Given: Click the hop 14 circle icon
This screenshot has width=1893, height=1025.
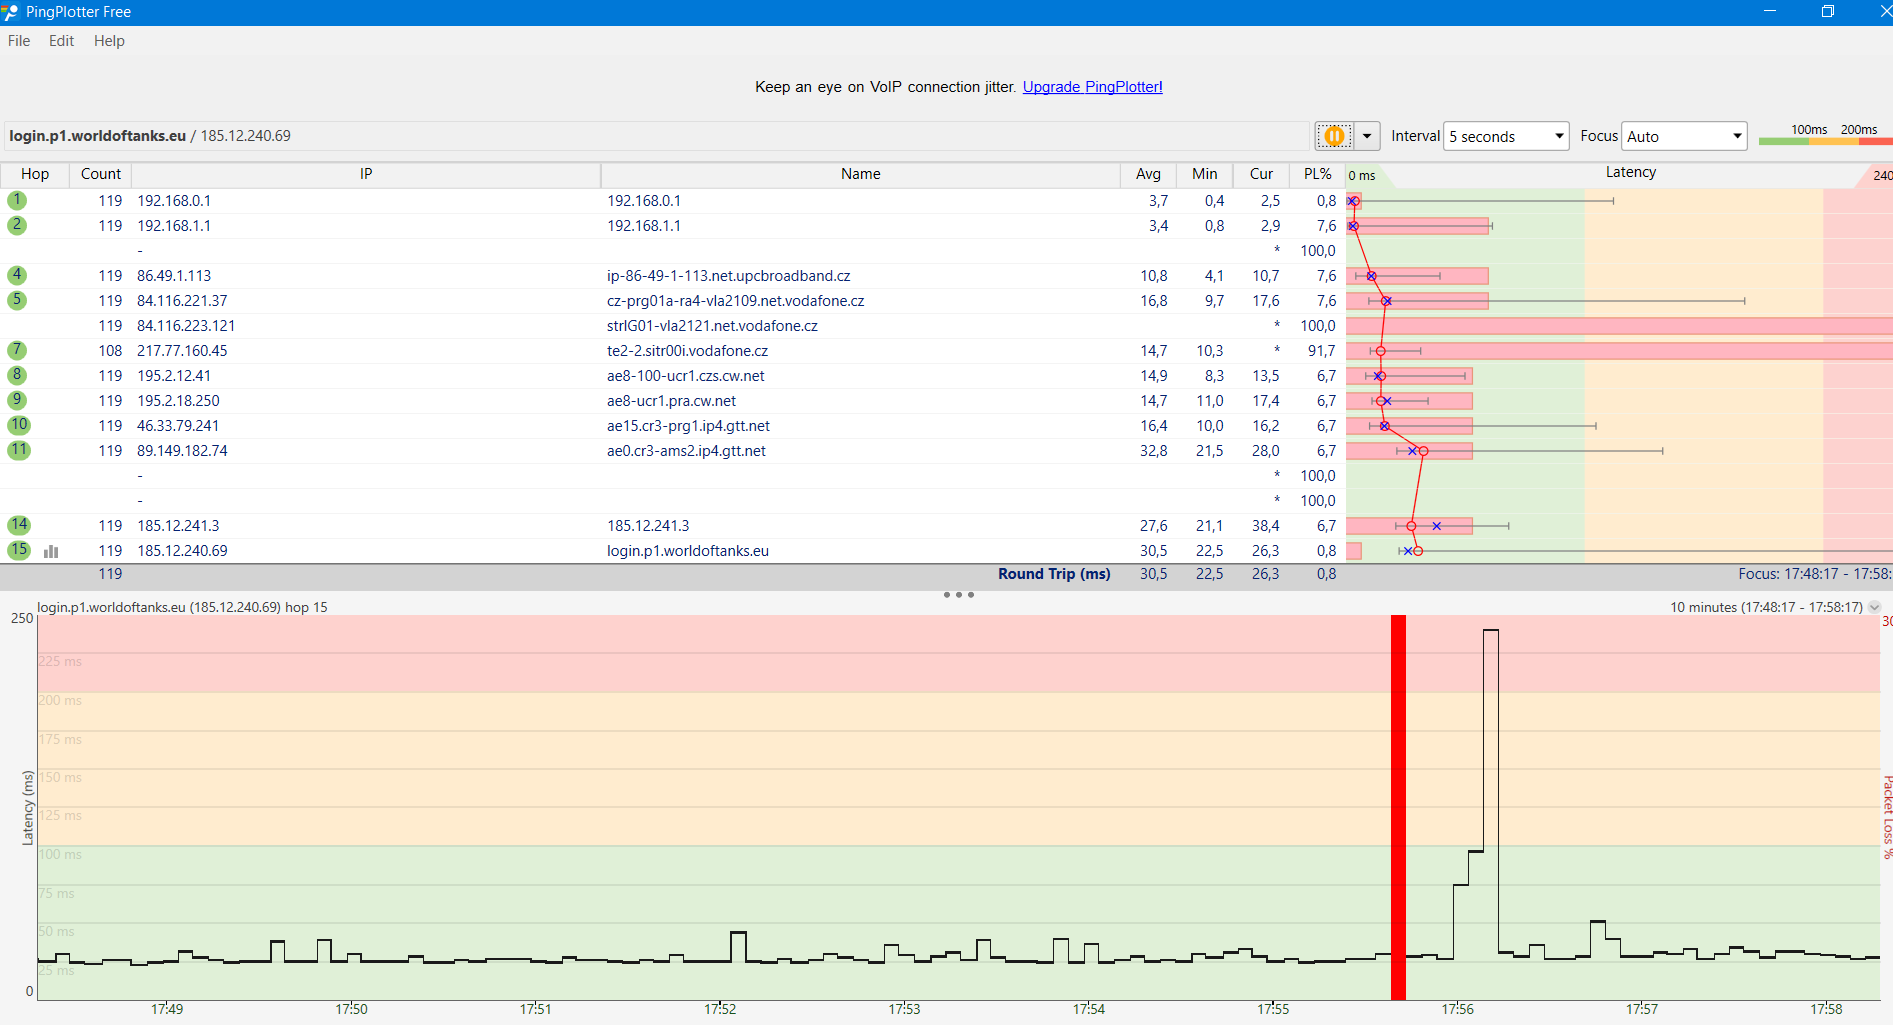Looking at the screenshot, I should (19, 525).
